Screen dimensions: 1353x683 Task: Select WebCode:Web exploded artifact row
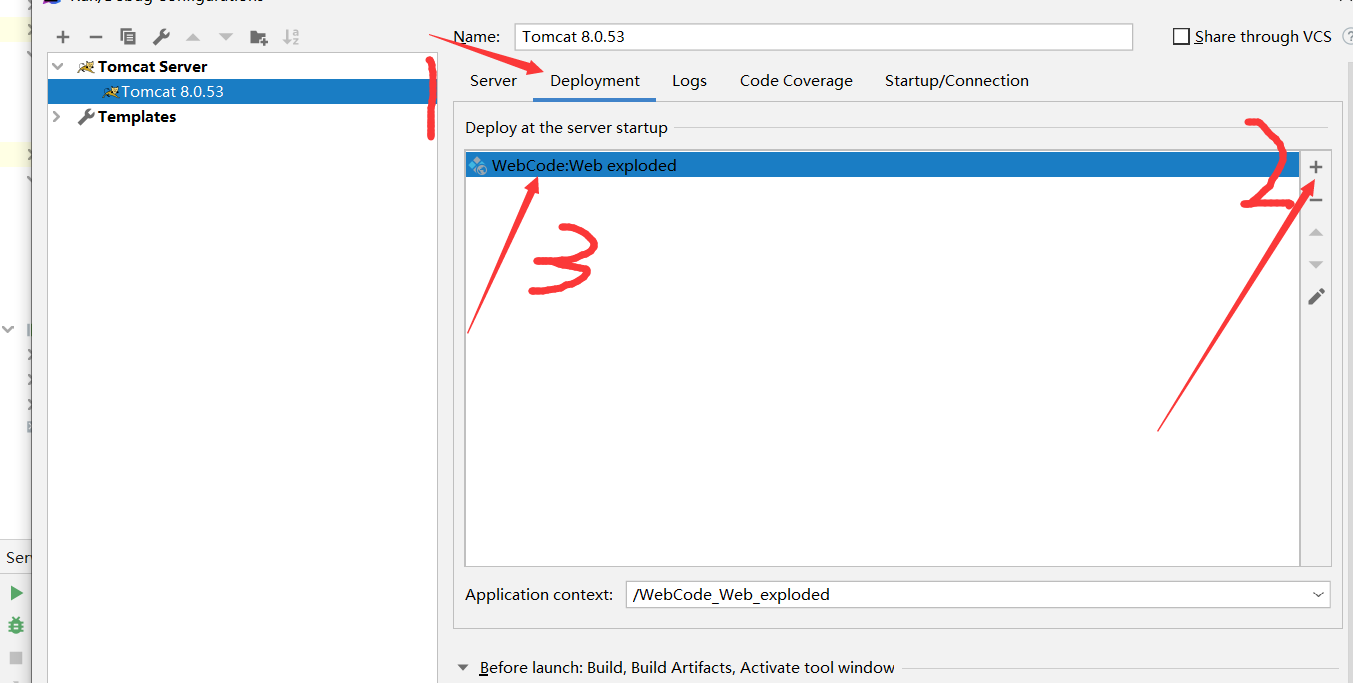coord(882,165)
